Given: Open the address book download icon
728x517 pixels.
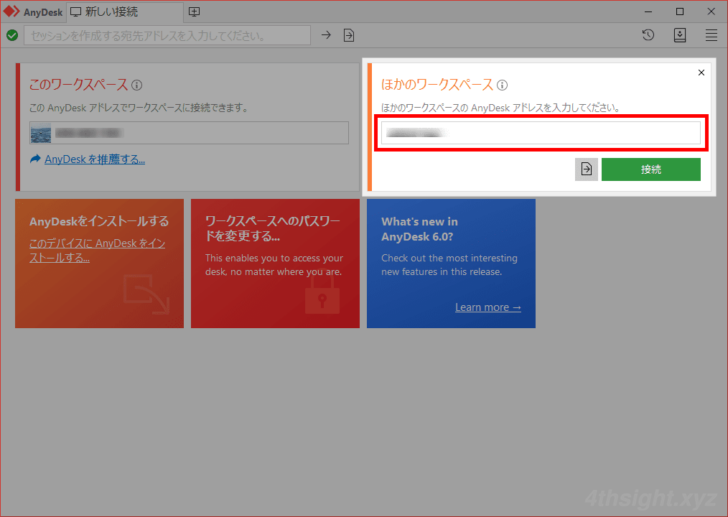Looking at the screenshot, I should click(x=680, y=35).
